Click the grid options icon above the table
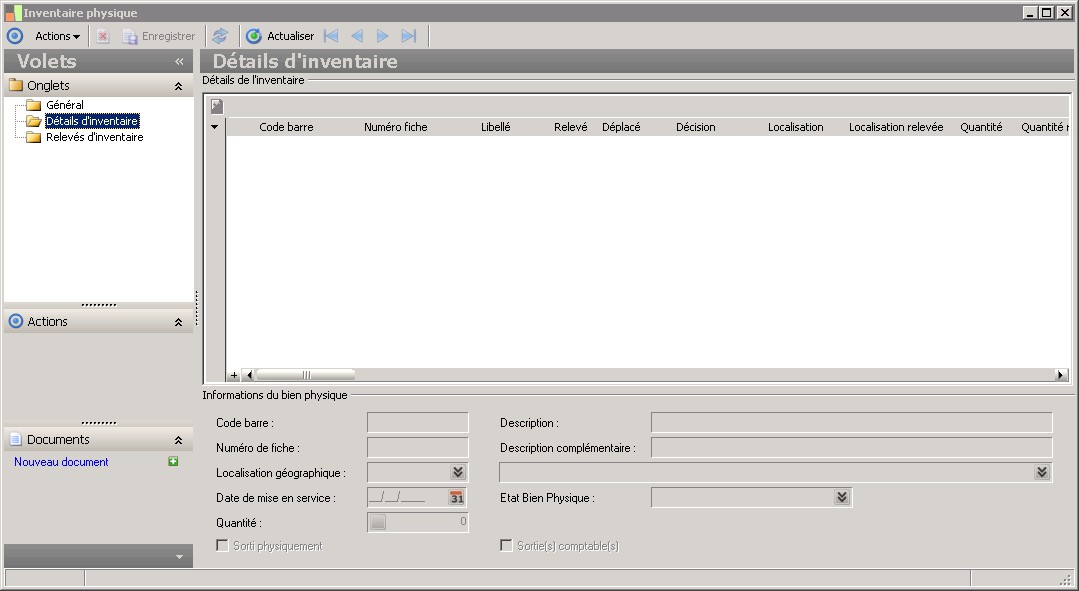 point(217,106)
